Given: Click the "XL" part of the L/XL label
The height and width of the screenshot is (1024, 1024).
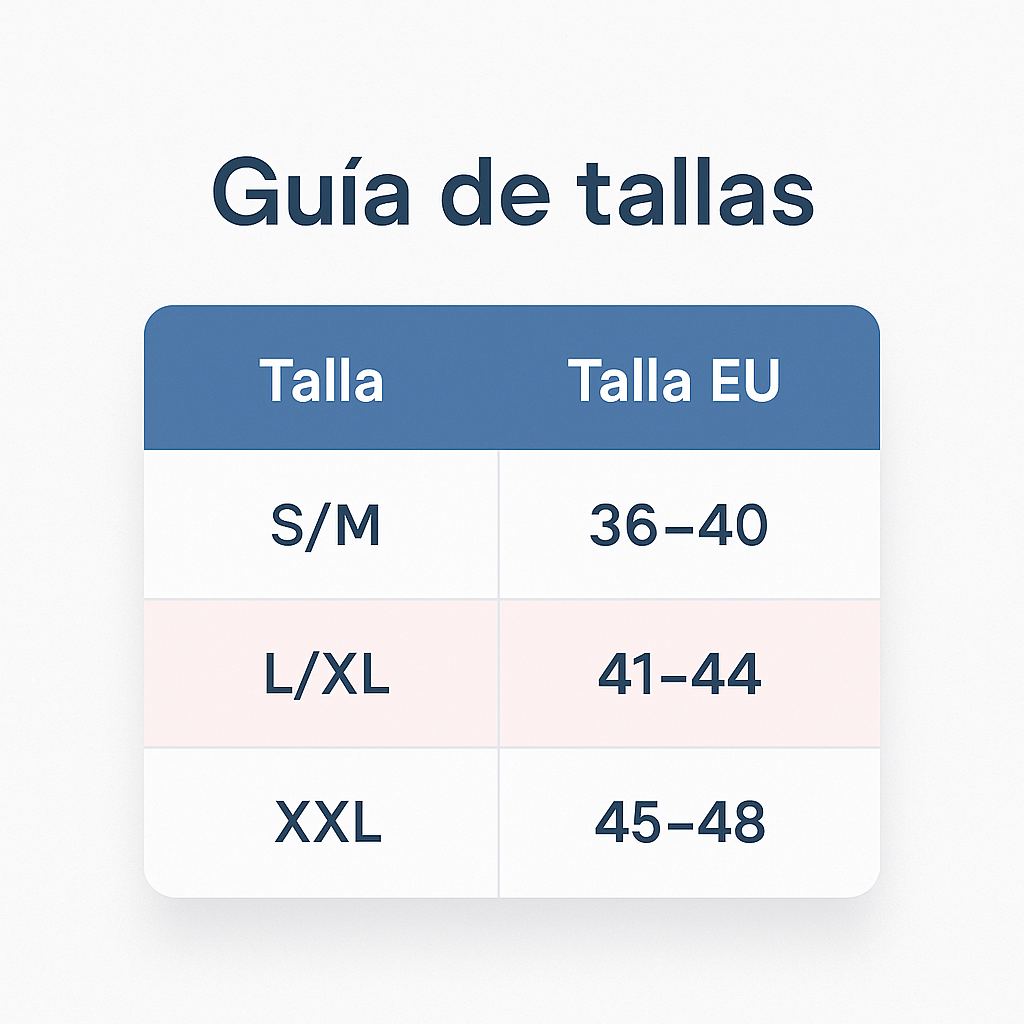Looking at the screenshot, I should [353, 675].
